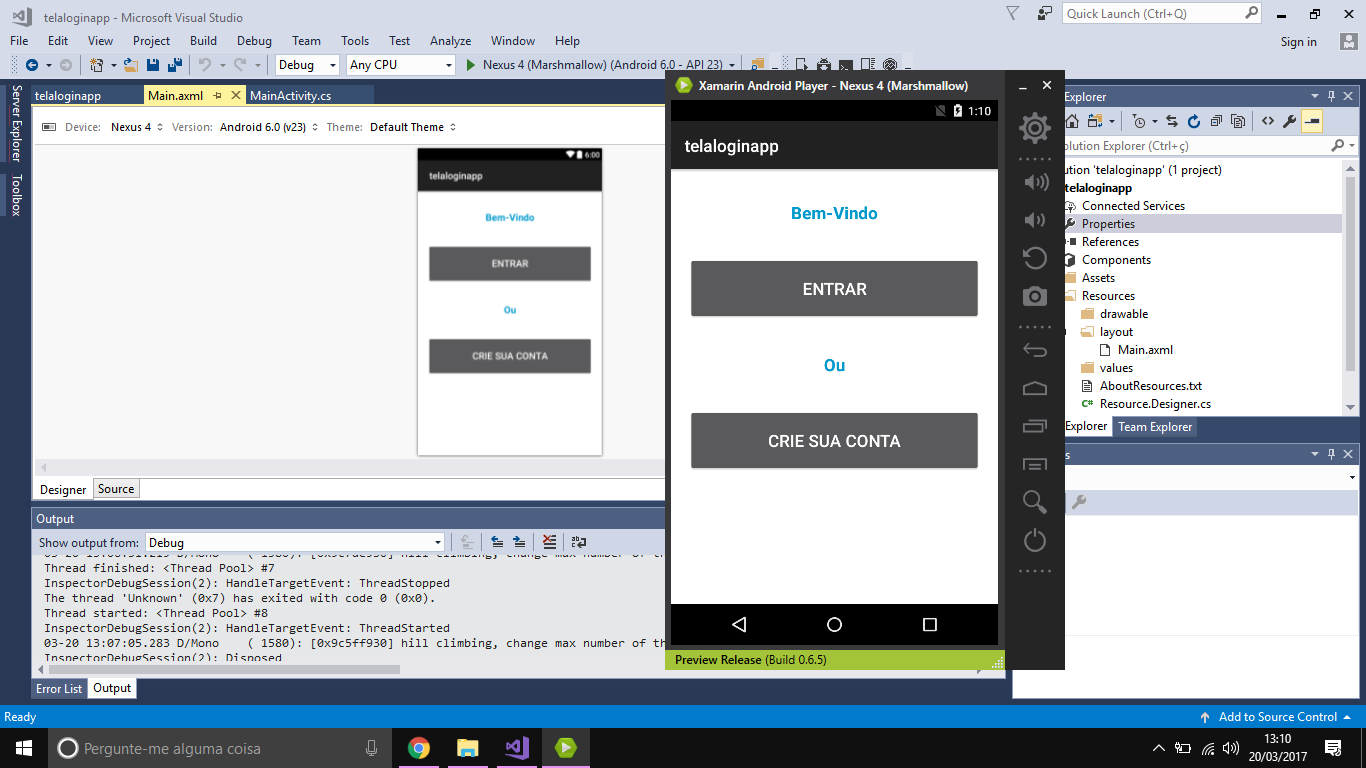Screen dimensions: 1366x768
Task: Open the Build menu
Action: (x=203, y=41)
